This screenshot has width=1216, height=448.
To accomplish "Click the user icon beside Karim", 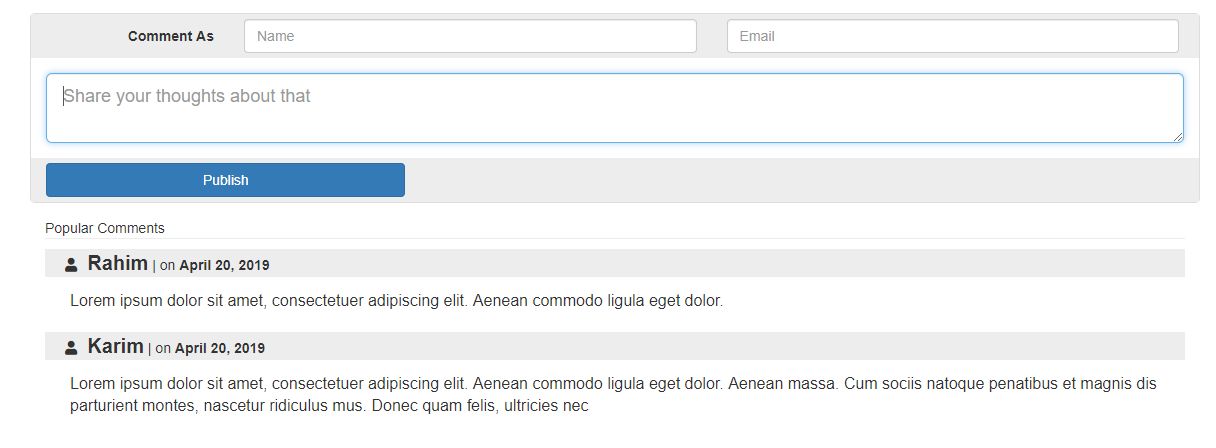I will click(x=71, y=348).
